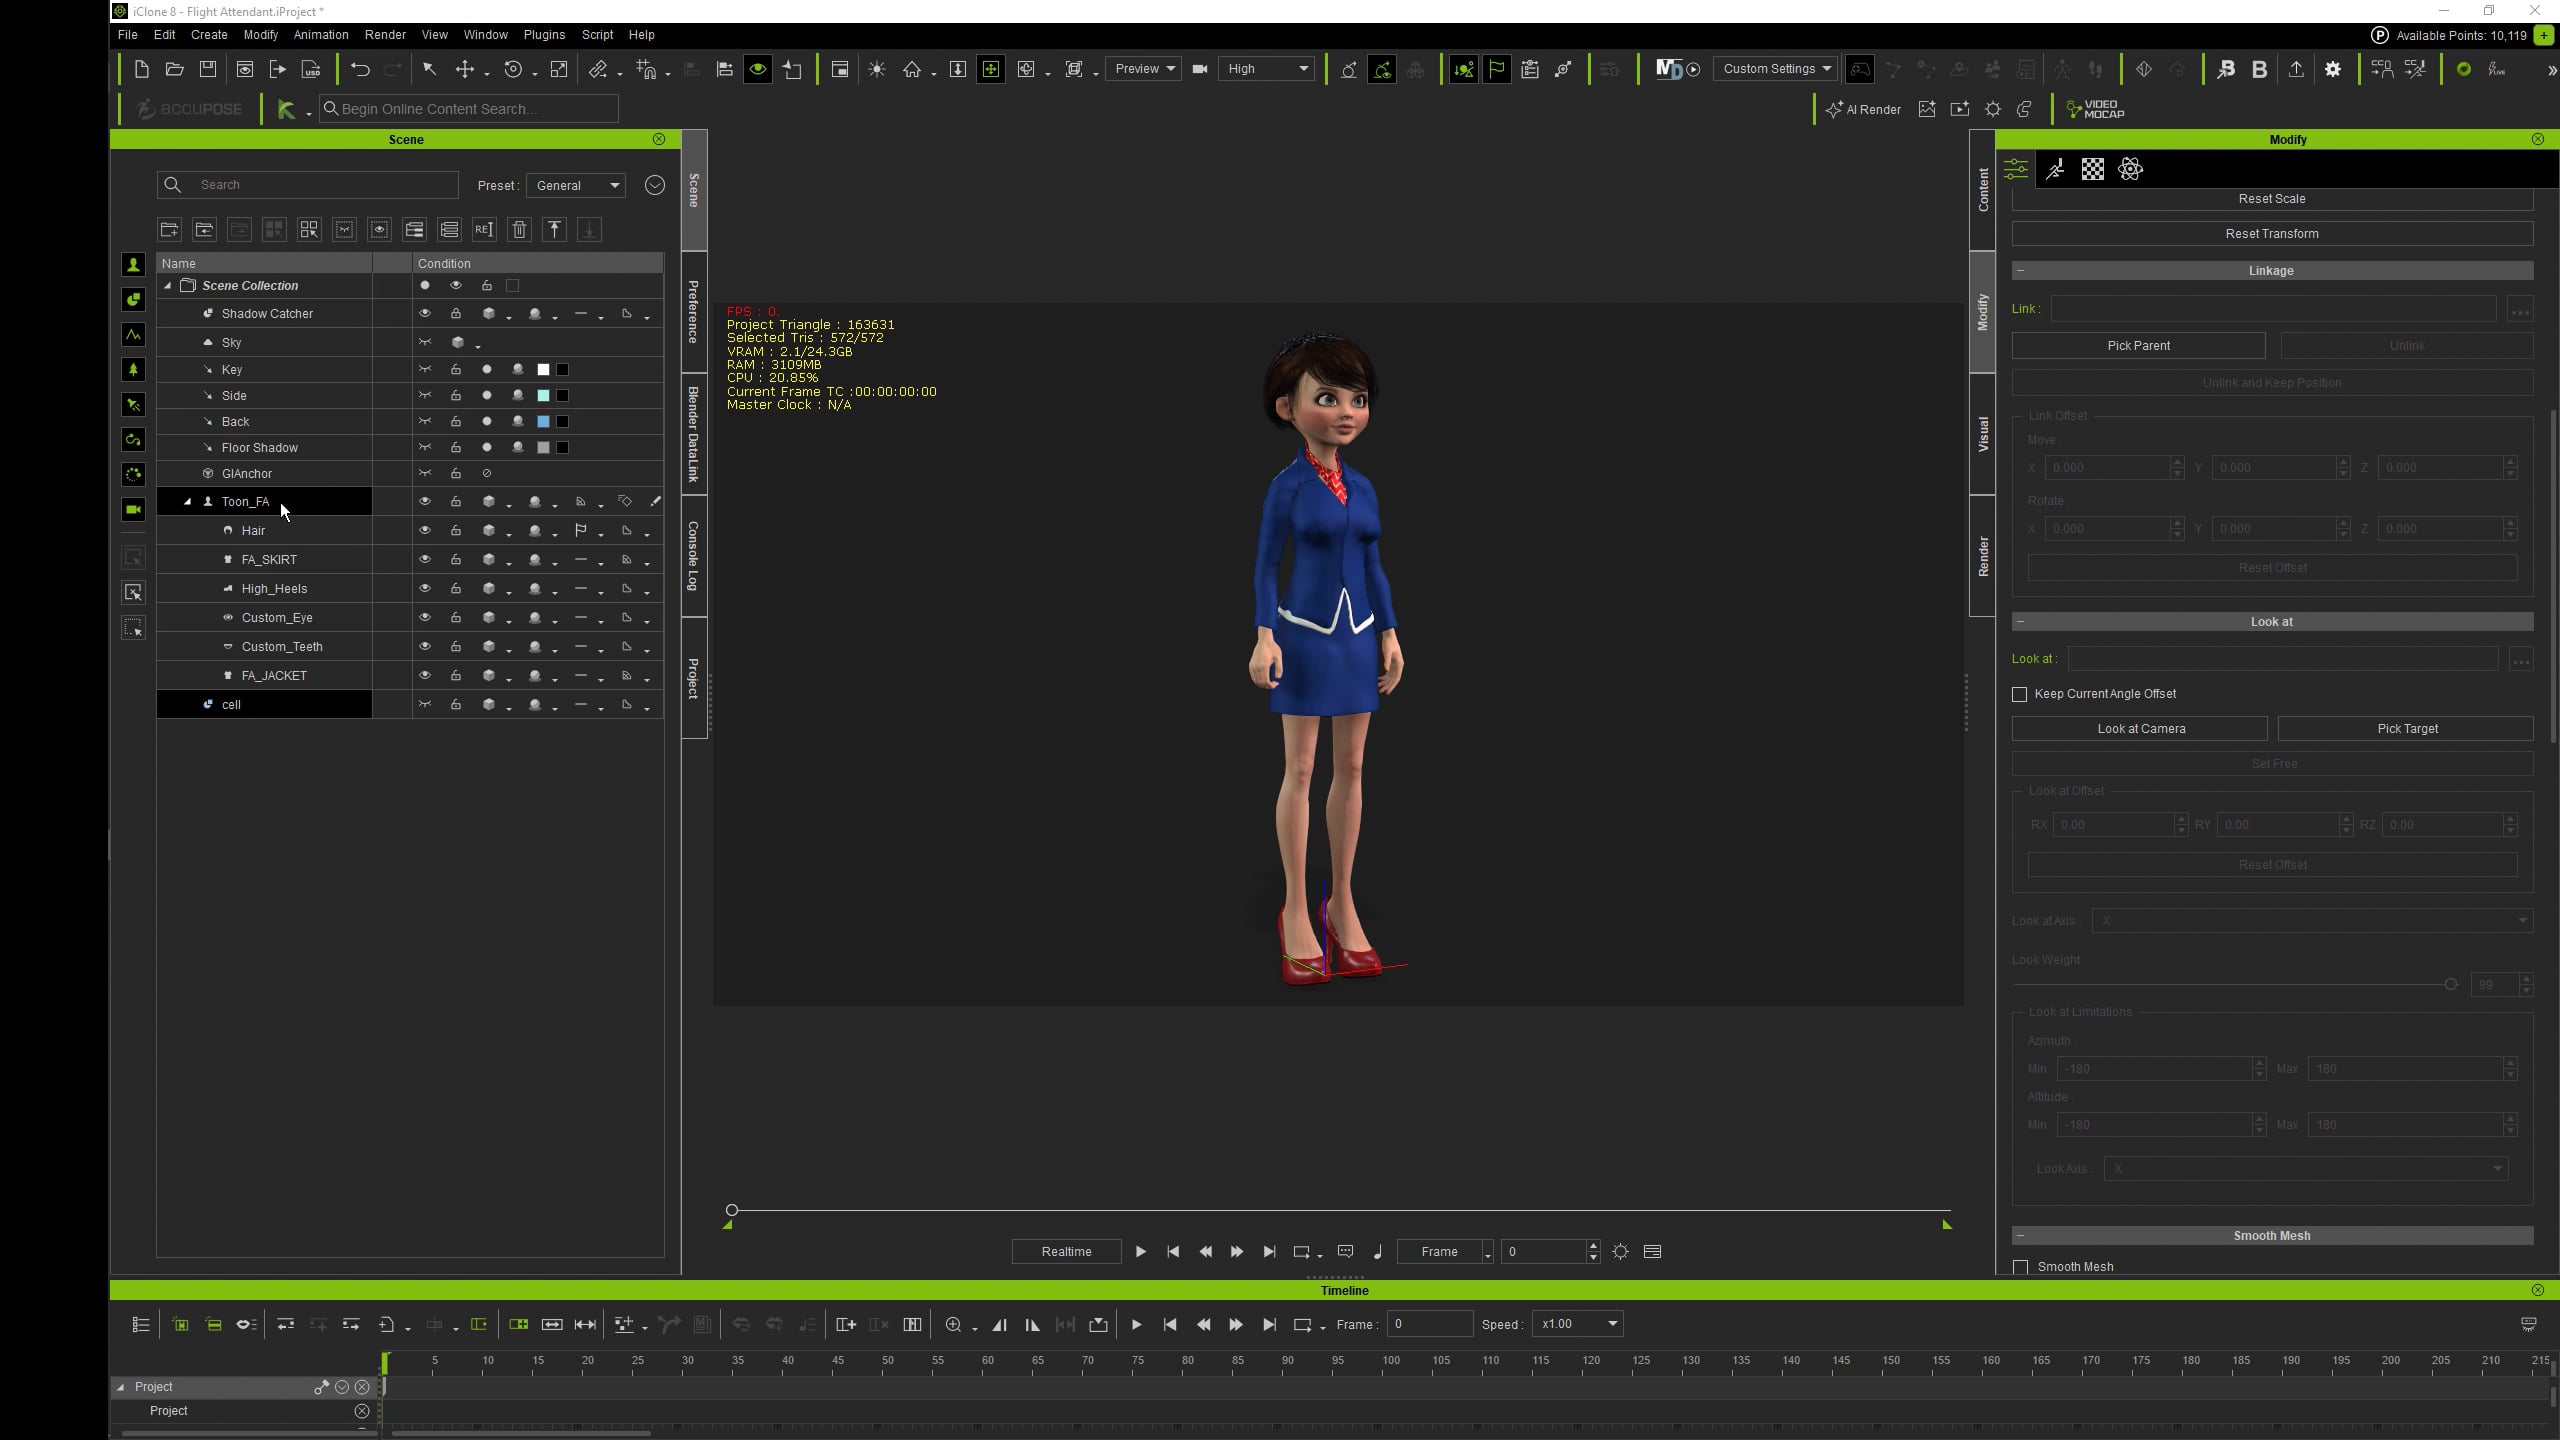Collapse the Toon_FA tree node
The height and width of the screenshot is (1440, 2560).
click(187, 502)
